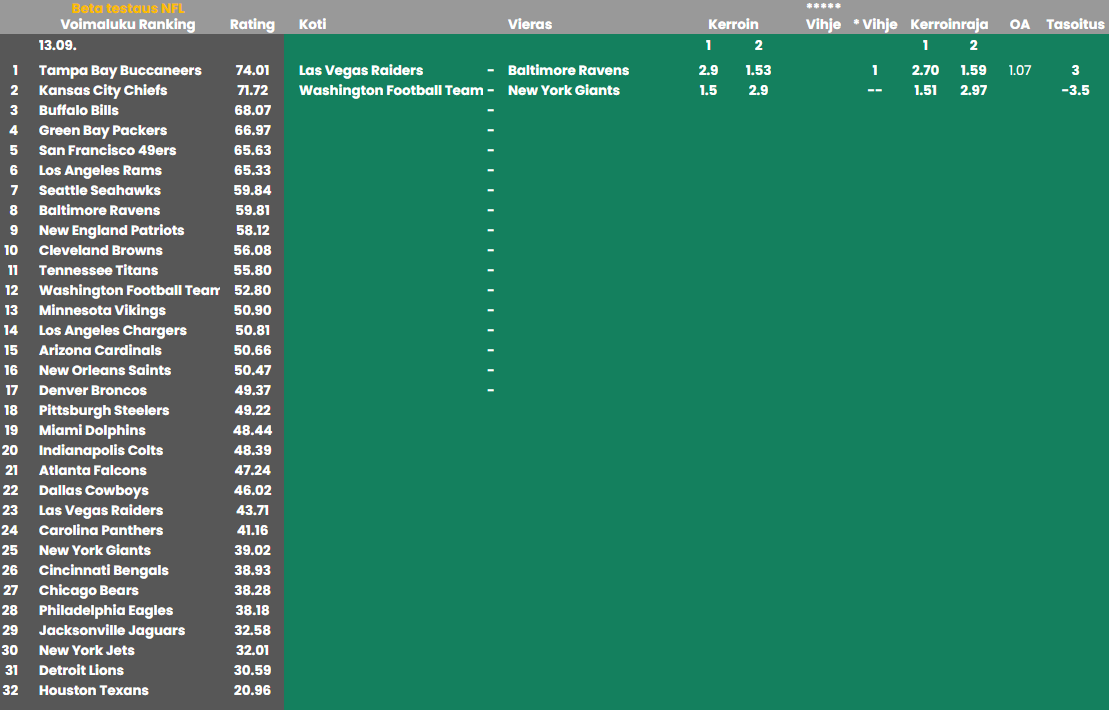This screenshot has height=710, width=1109.
Task: Click the 'Vieras' column header
Action: tap(530, 24)
